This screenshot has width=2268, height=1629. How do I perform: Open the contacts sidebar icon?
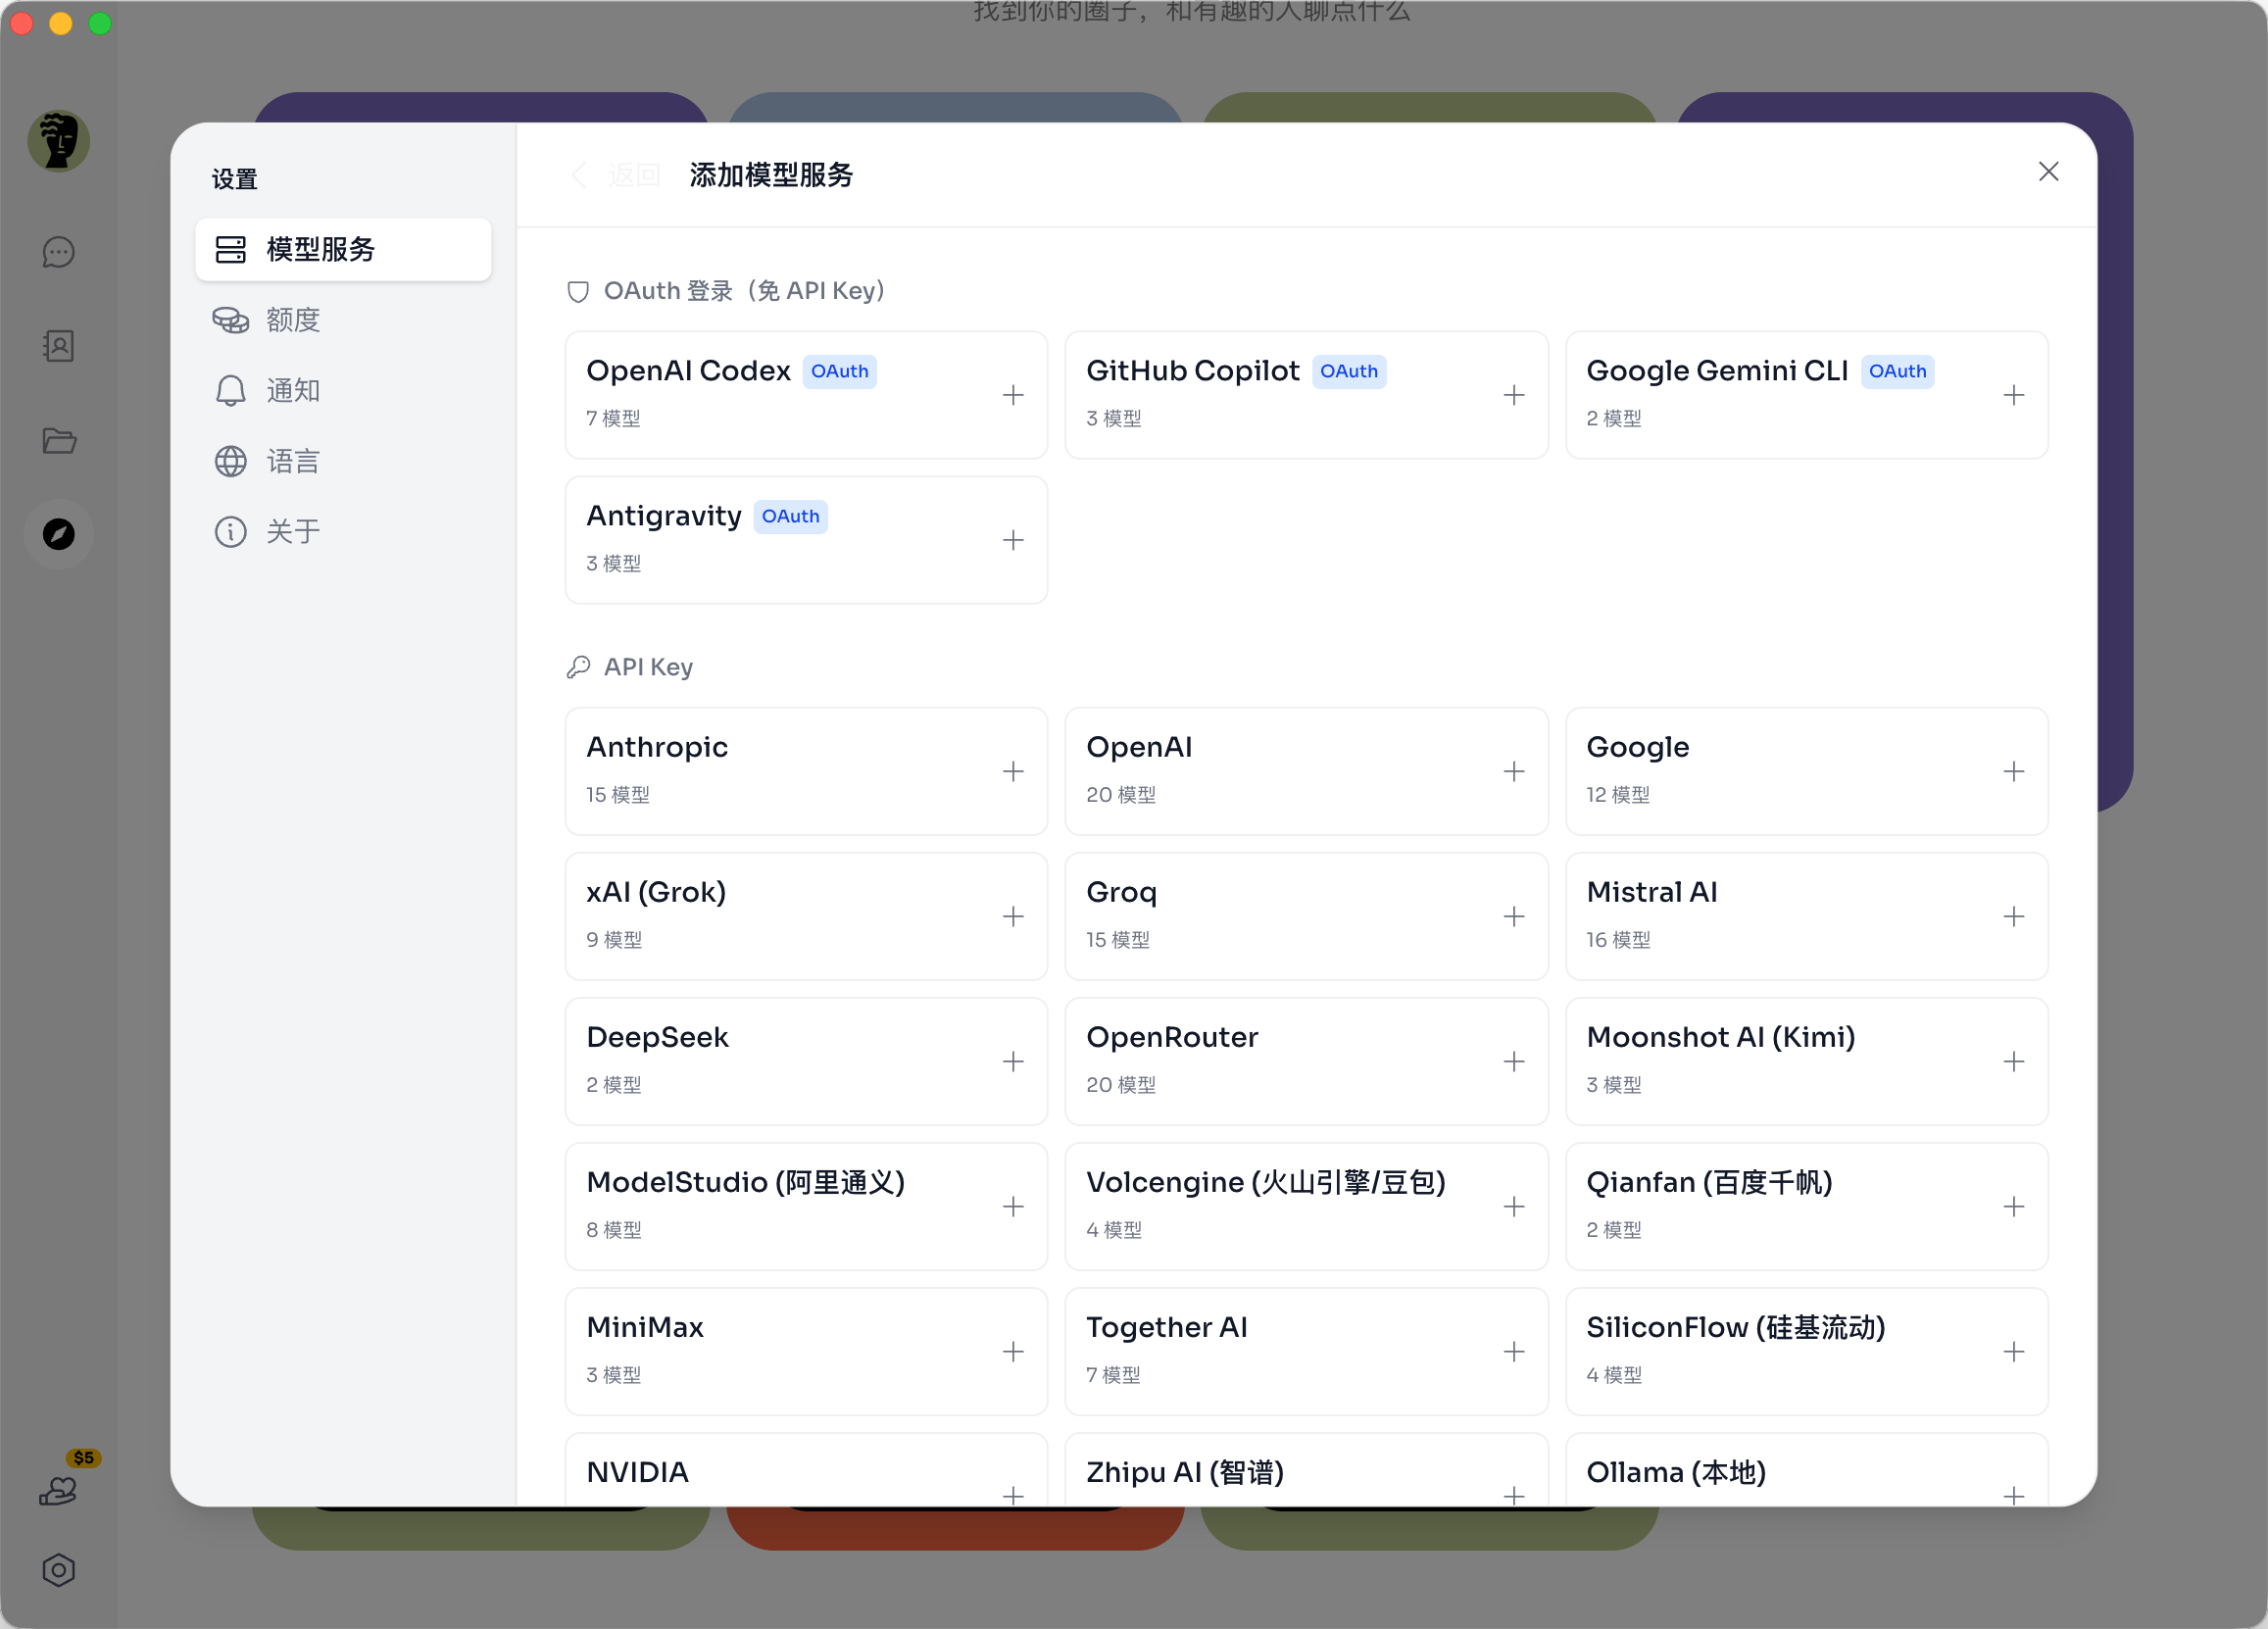point(58,346)
